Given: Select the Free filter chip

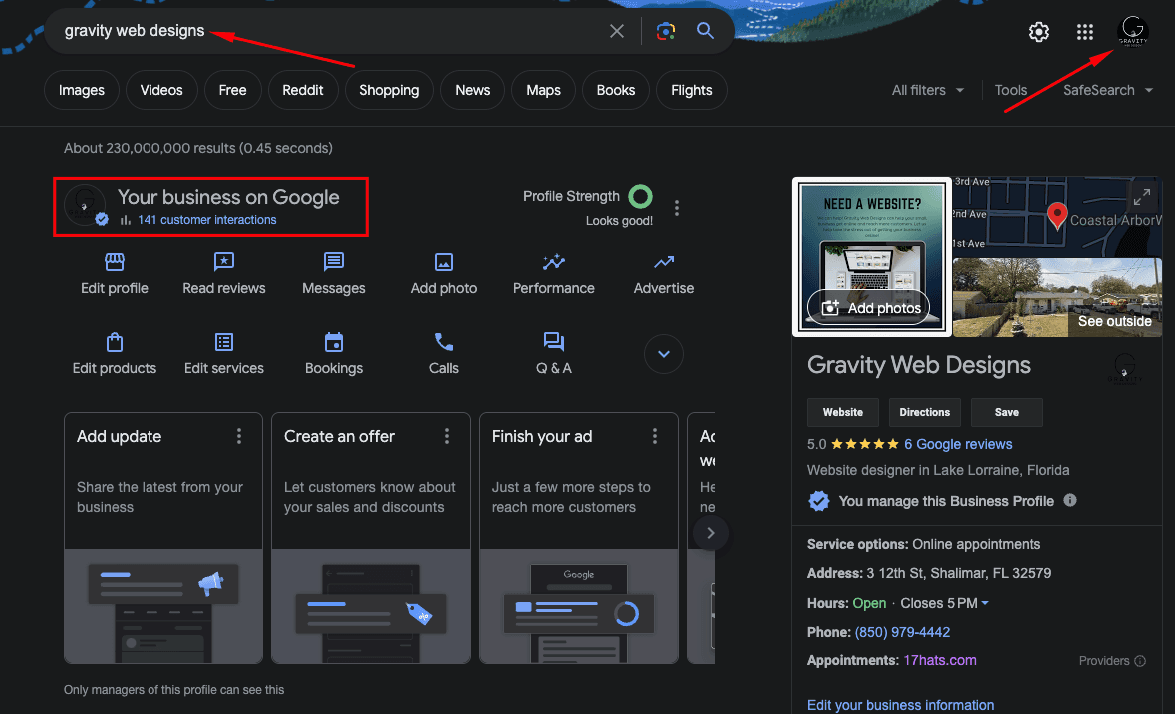Looking at the screenshot, I should [x=232, y=90].
